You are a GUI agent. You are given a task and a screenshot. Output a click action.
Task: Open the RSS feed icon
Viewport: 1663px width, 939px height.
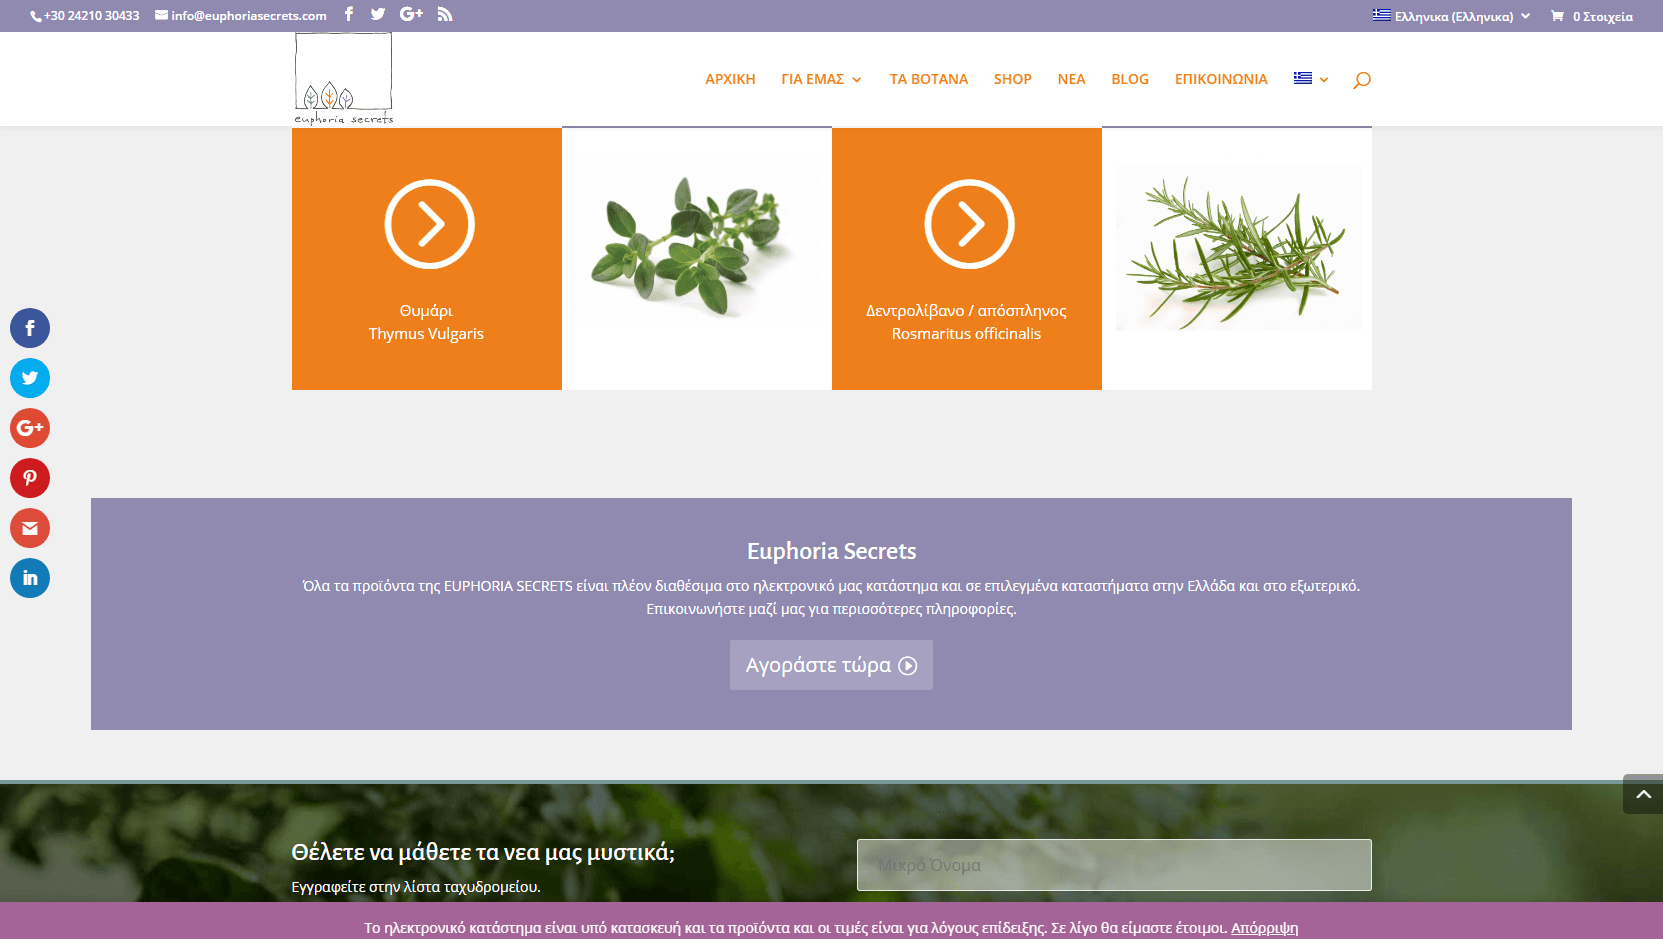(445, 14)
